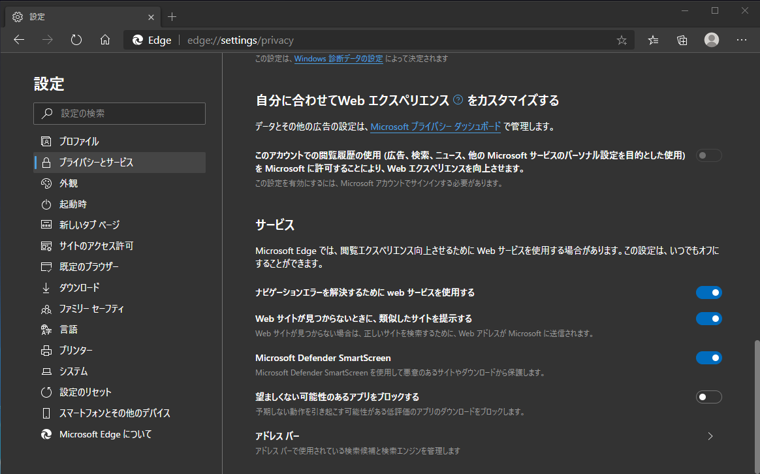Select 言語 settings entry
Viewport: 760px width, 474px height.
tap(119, 330)
